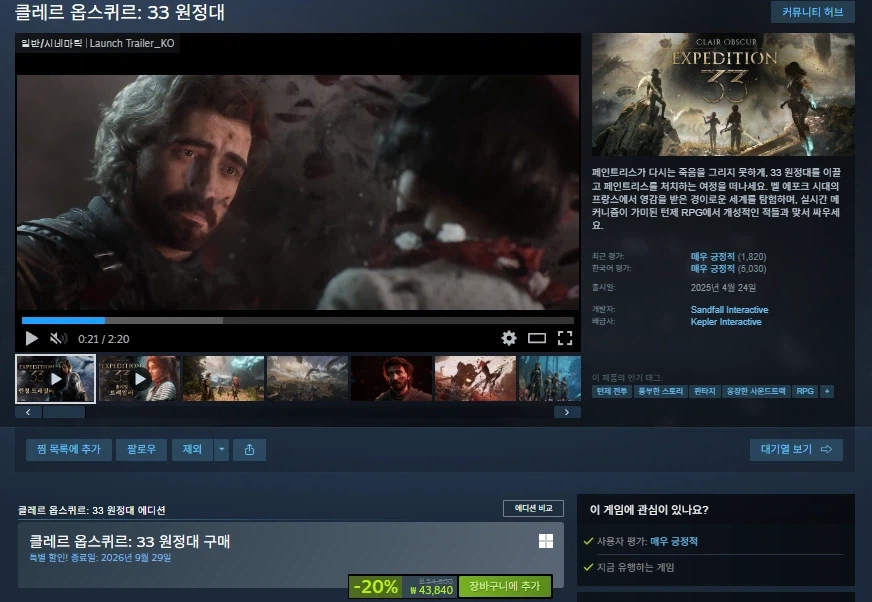This screenshot has width=872, height=602.
Task: Open publisher Kepler Interactive link
Action: (x=726, y=322)
